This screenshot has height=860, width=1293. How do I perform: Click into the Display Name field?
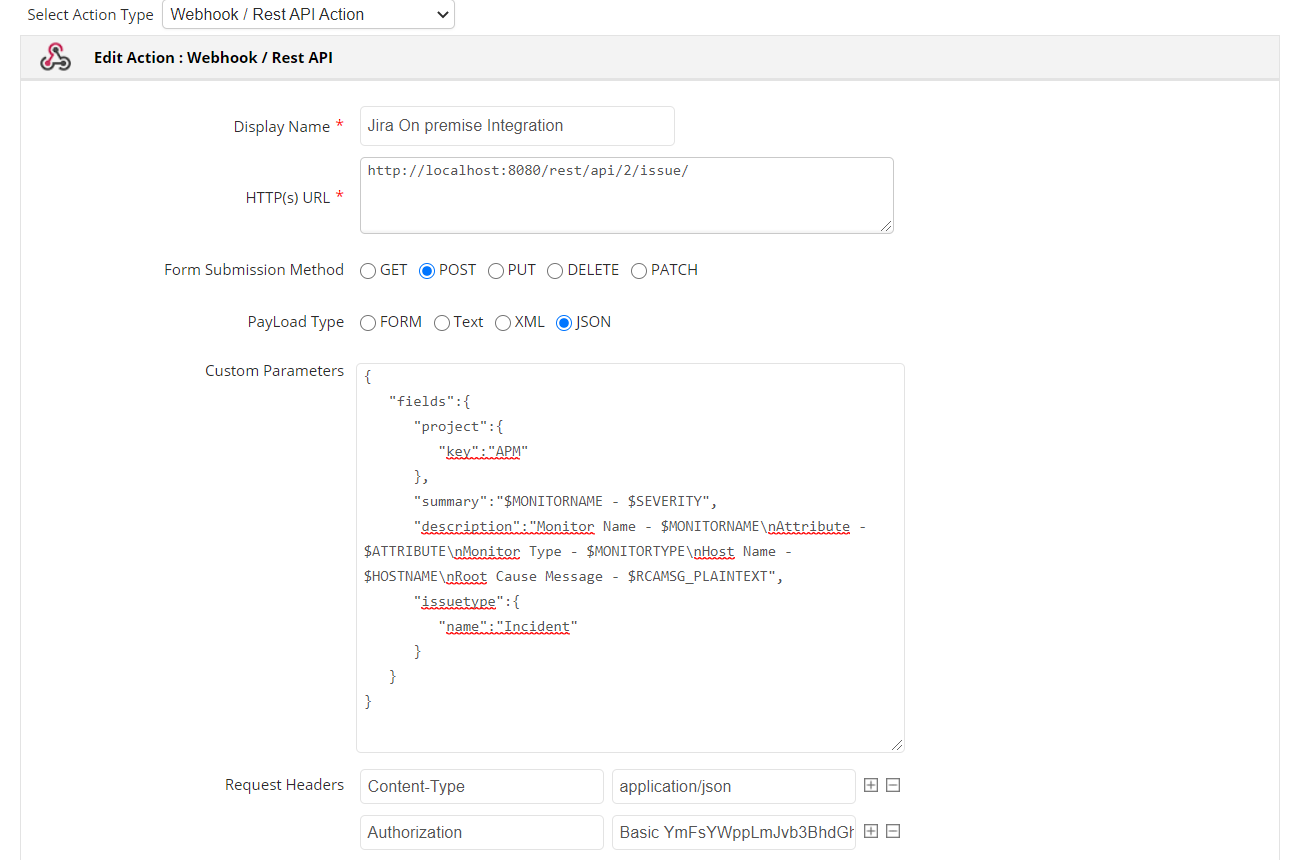point(516,126)
